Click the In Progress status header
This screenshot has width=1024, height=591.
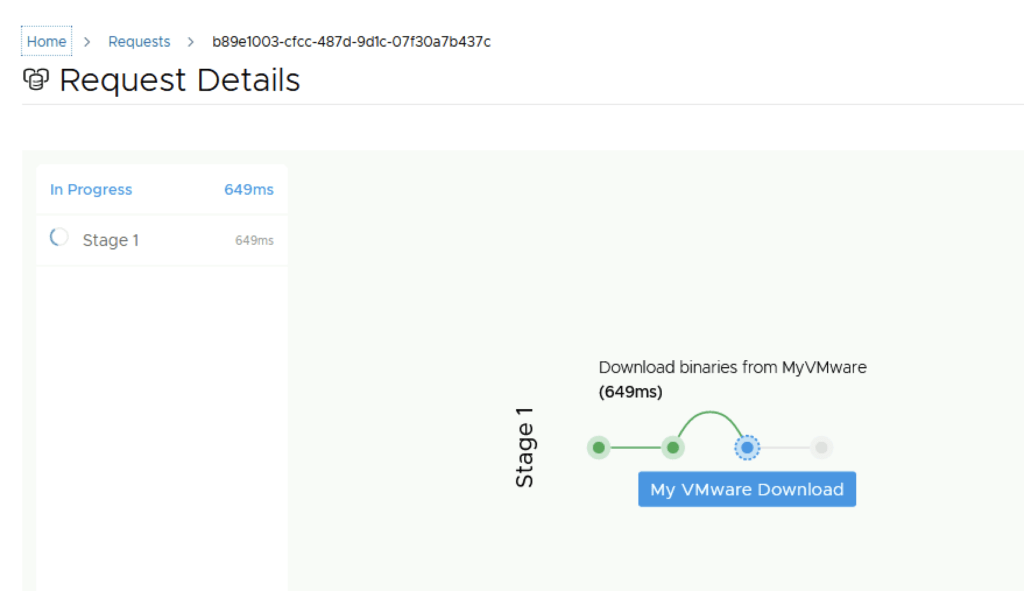(x=91, y=189)
